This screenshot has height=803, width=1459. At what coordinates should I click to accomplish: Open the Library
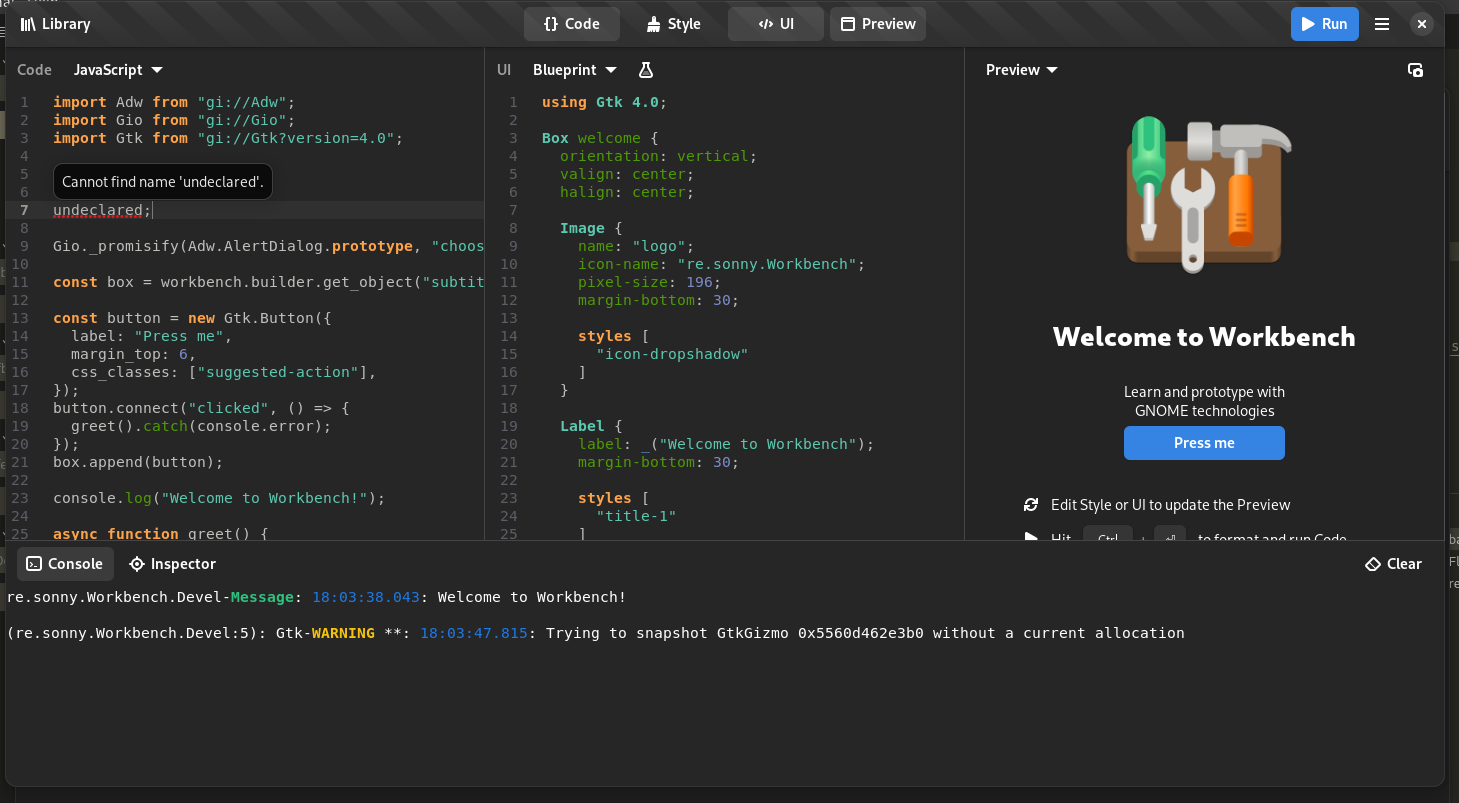tap(55, 24)
